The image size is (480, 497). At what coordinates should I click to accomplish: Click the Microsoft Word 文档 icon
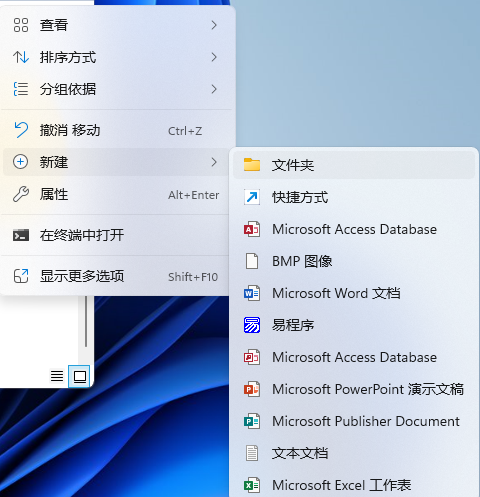[252, 293]
